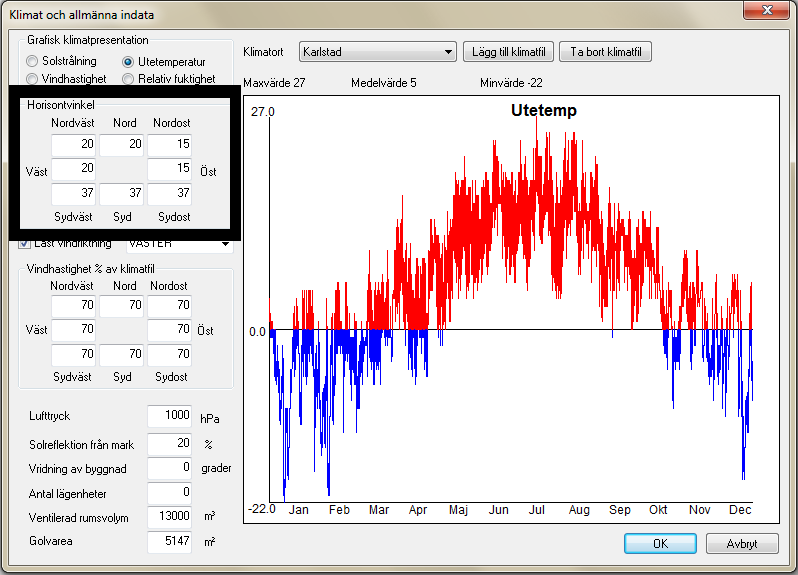Click the Klimatort label
The width and height of the screenshot is (798, 575).
[263, 52]
